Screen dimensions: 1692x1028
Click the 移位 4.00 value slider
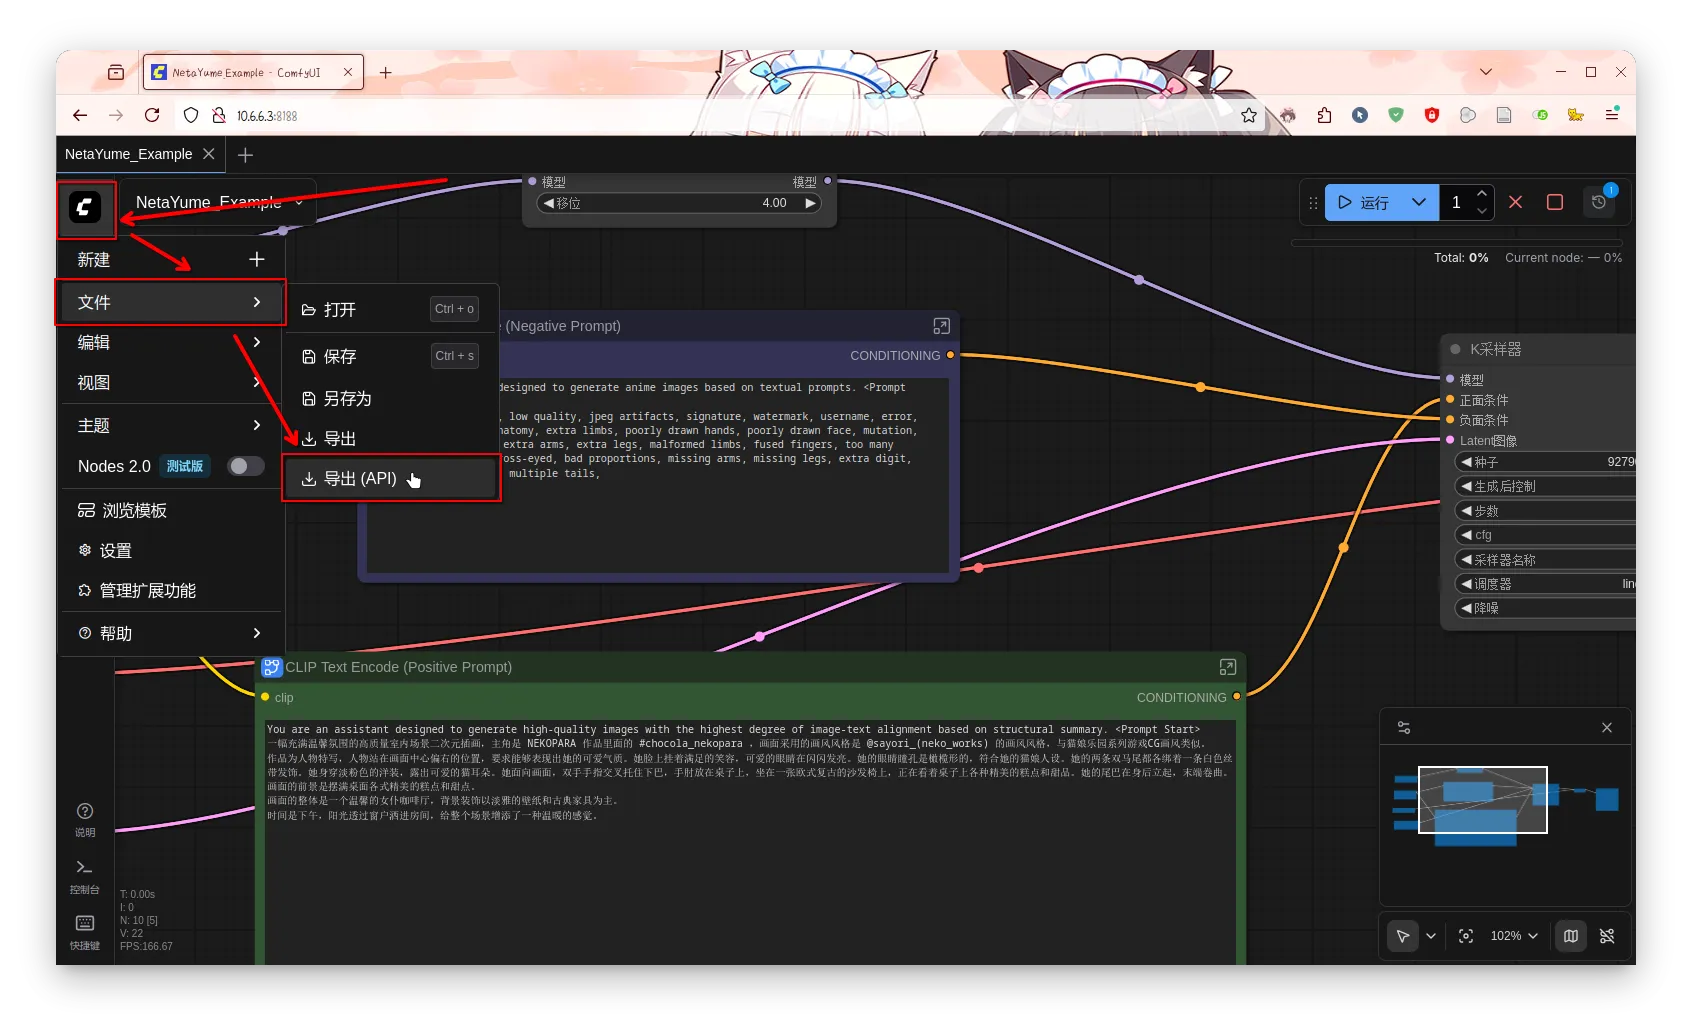(x=679, y=203)
